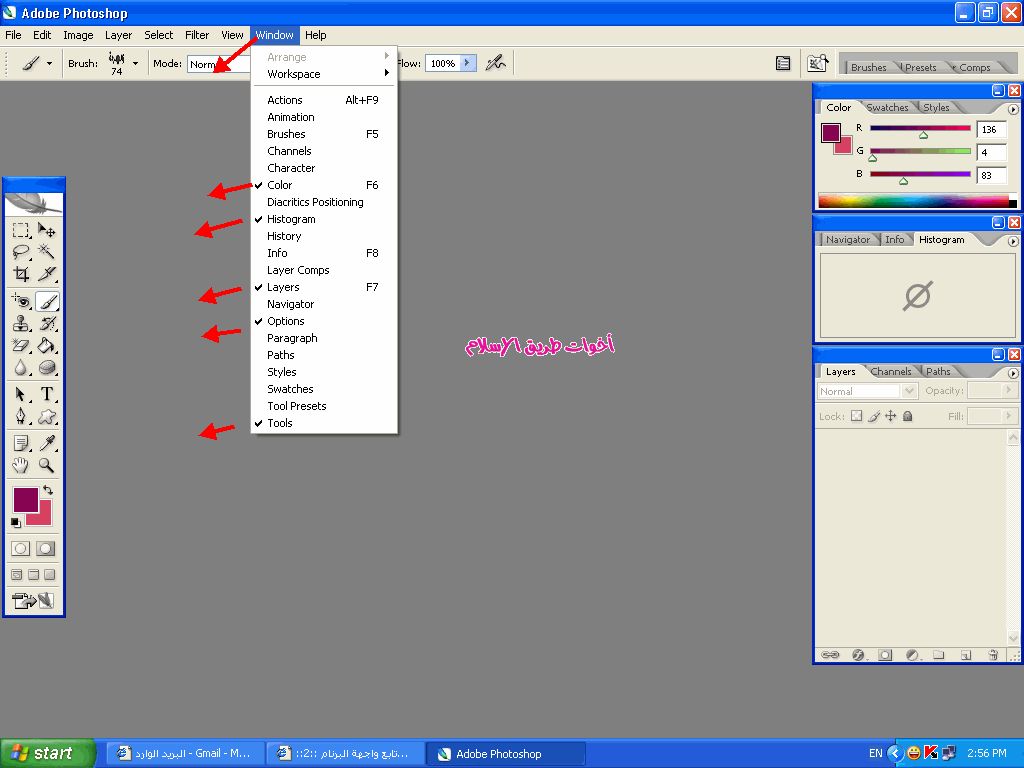1024x768 pixels.
Task: Select the Sponge tool
Action: 46,368
